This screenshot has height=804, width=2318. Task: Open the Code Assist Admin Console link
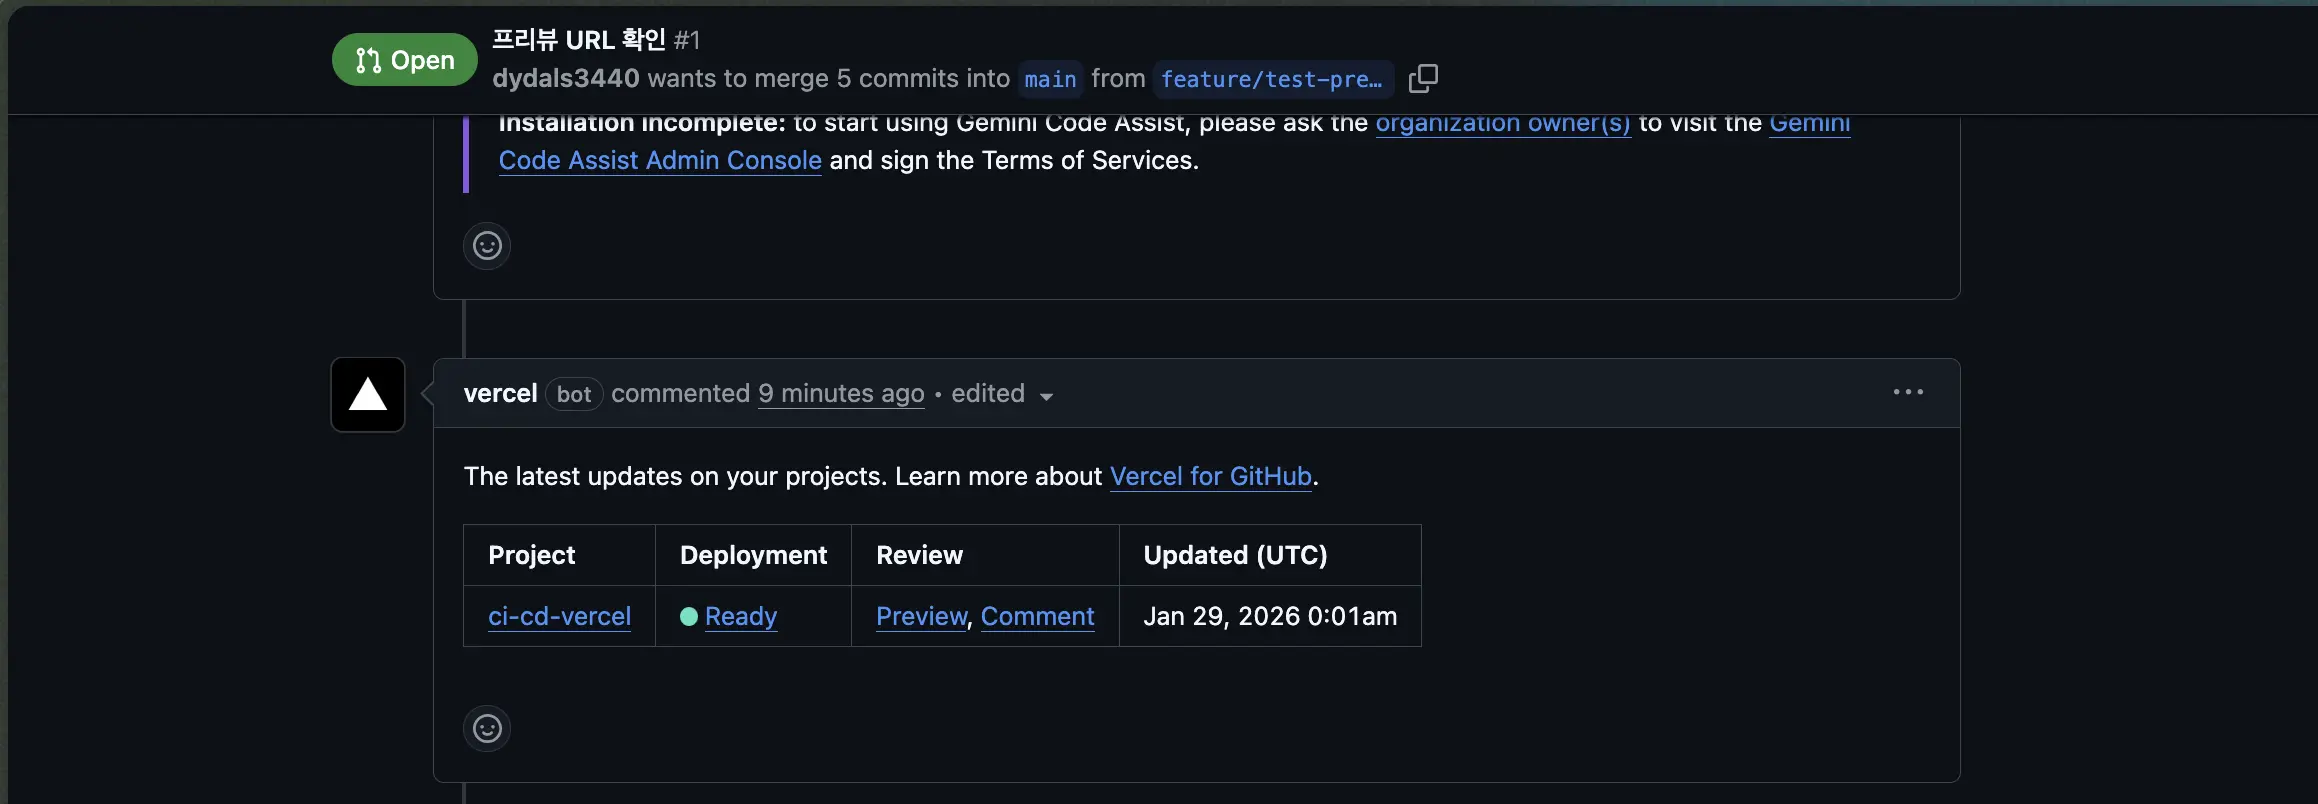(660, 161)
